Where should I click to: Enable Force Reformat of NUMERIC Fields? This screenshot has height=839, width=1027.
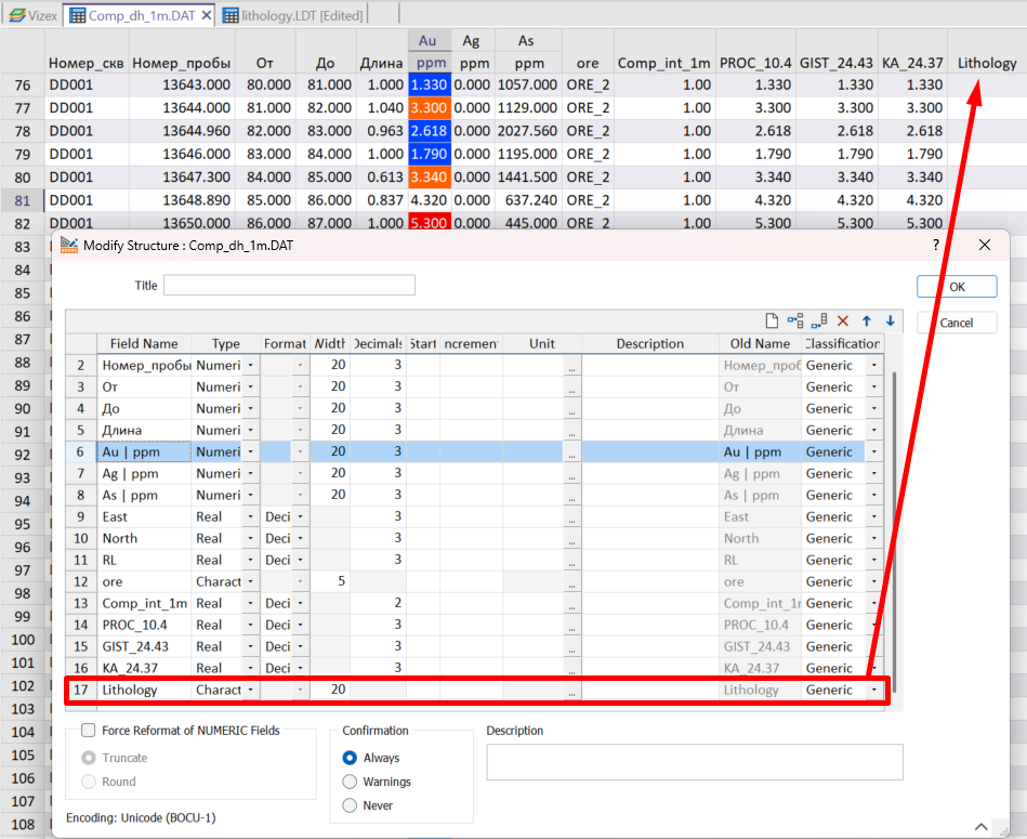click(x=89, y=731)
